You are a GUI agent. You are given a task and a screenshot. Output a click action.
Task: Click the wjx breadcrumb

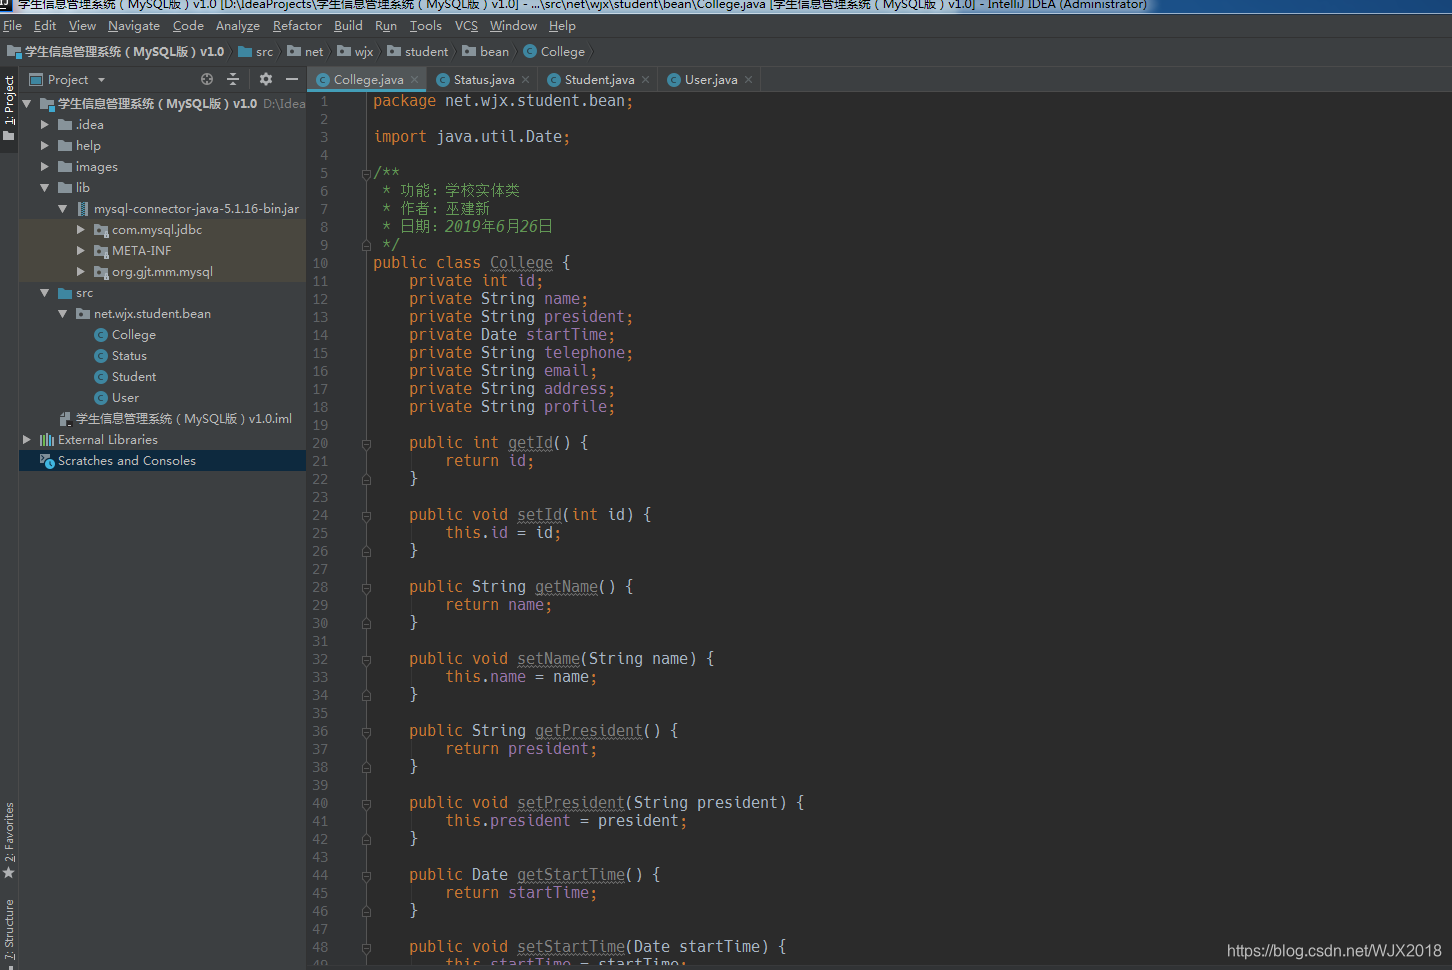point(355,52)
